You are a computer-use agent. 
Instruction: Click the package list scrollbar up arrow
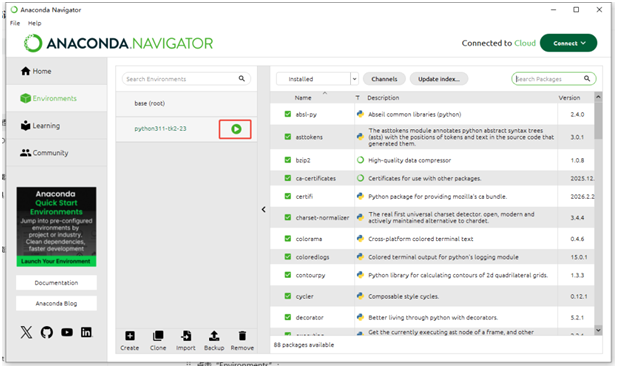point(598,96)
